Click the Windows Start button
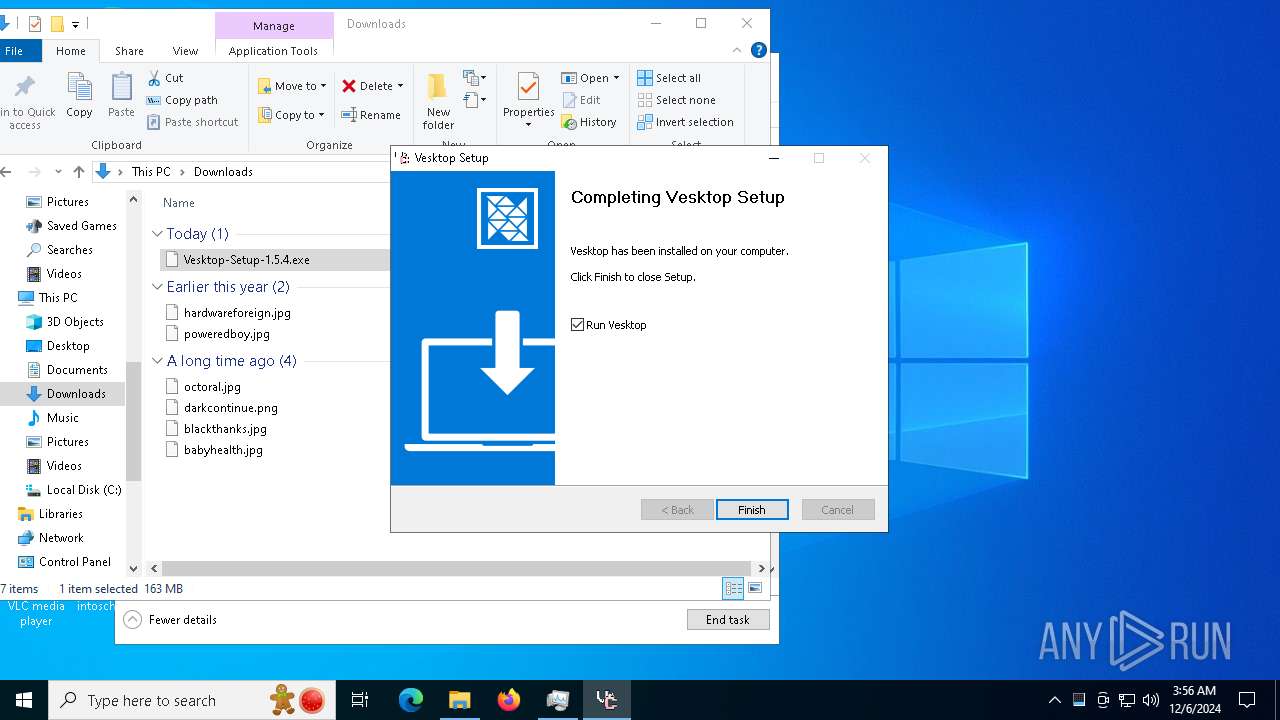This screenshot has width=1280, height=720. [x=24, y=700]
